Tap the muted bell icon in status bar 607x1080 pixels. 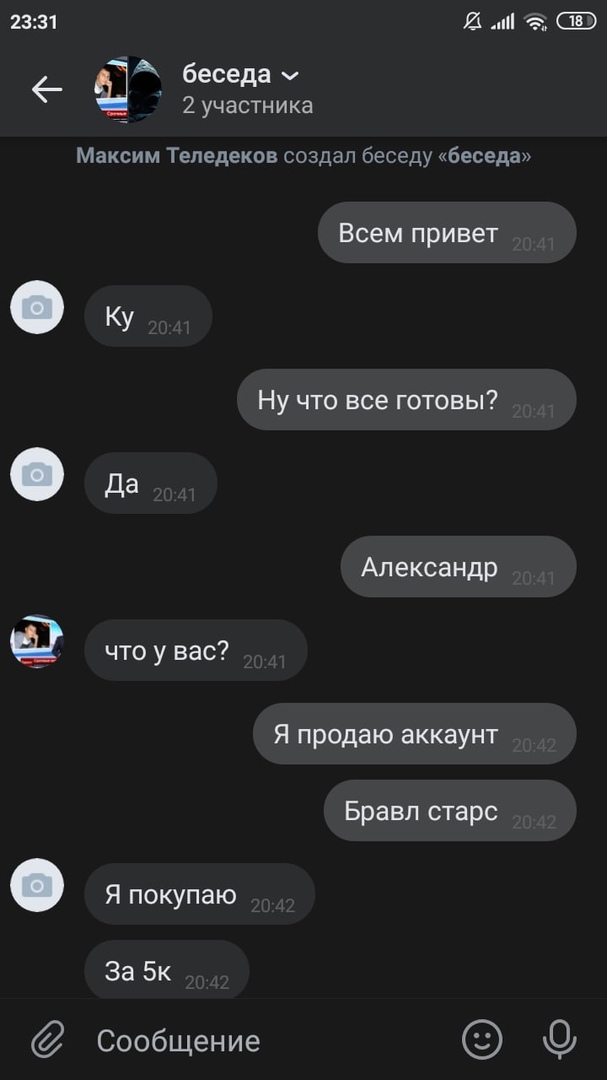(473, 21)
